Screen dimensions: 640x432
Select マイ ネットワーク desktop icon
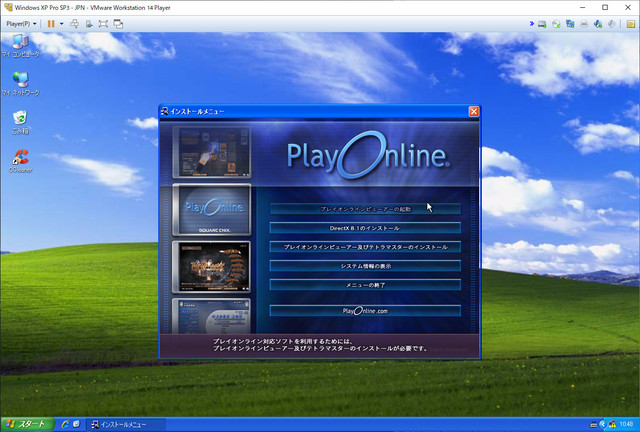[20, 84]
